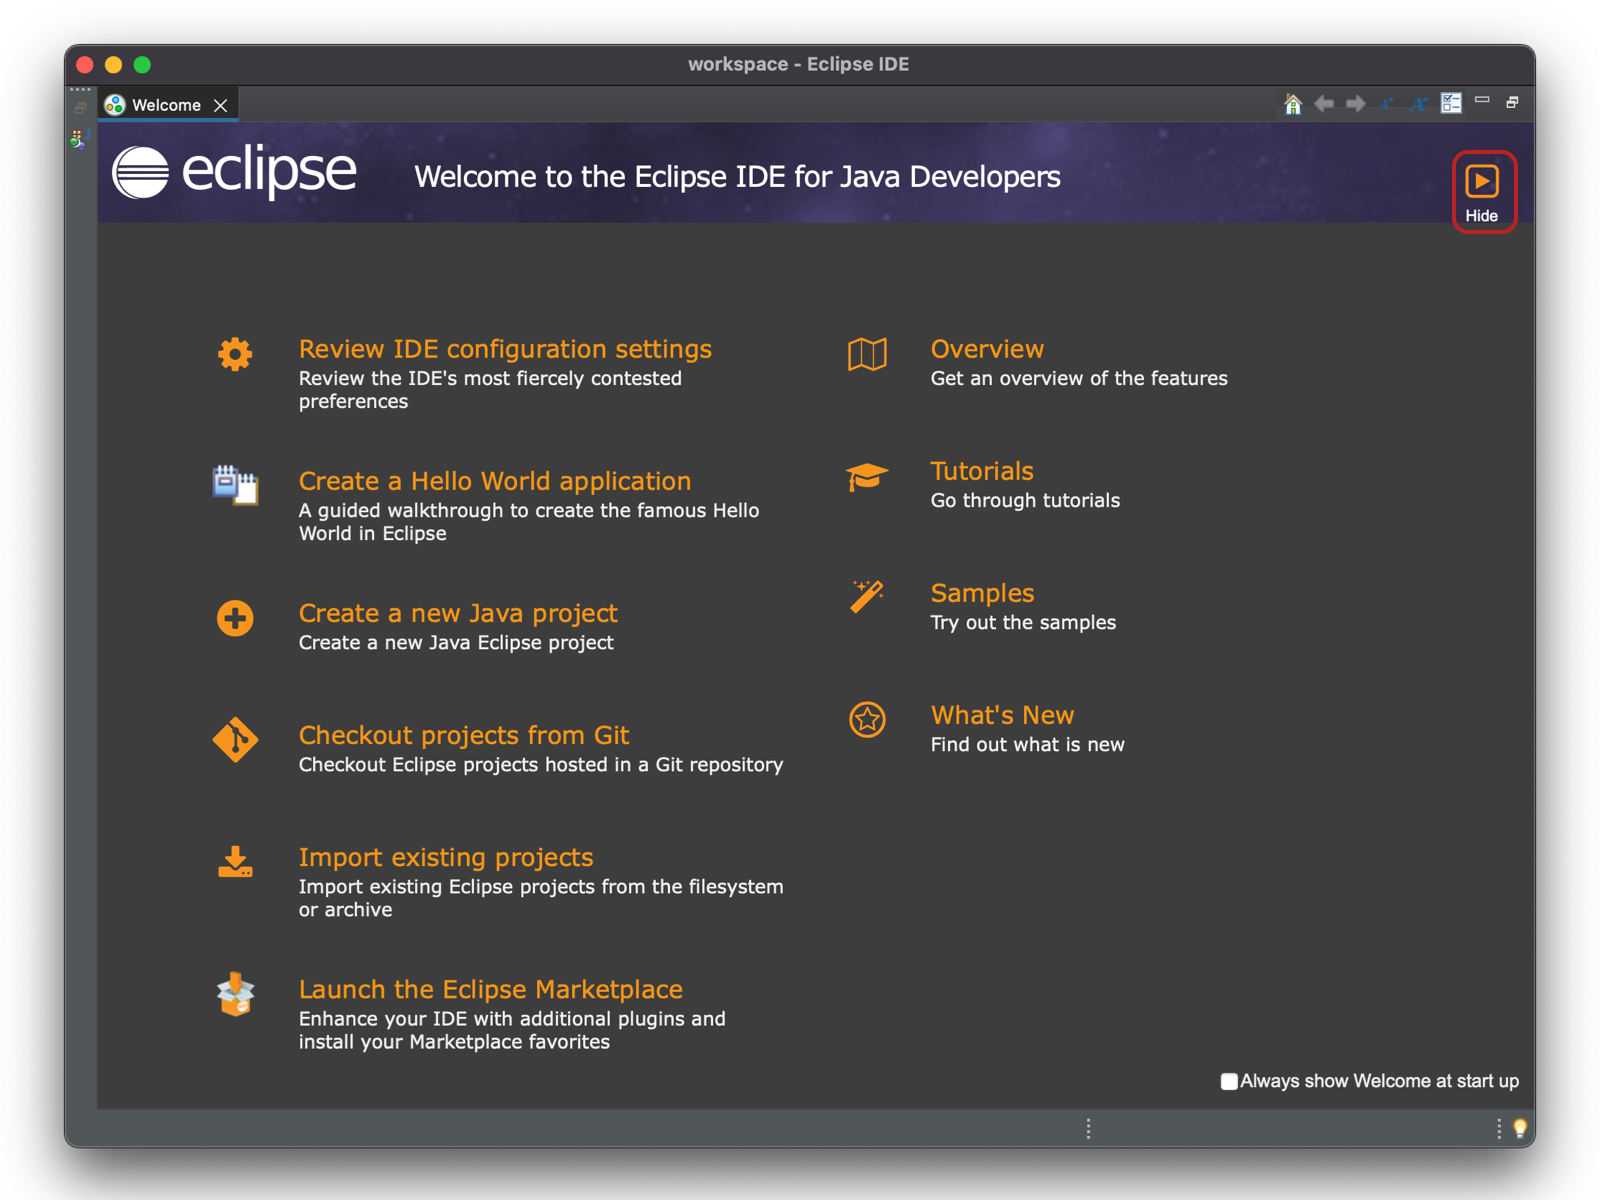Click the Welcome tab's colored-dots icon
The height and width of the screenshot is (1200, 1600).
(115, 105)
